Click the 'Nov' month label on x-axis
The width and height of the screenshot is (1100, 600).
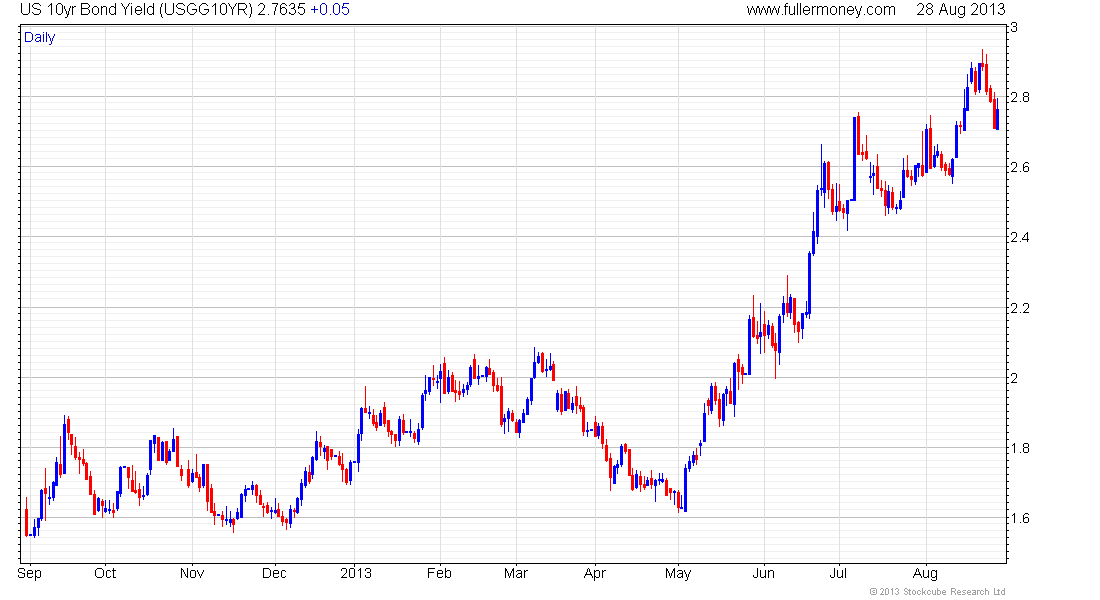pos(192,573)
